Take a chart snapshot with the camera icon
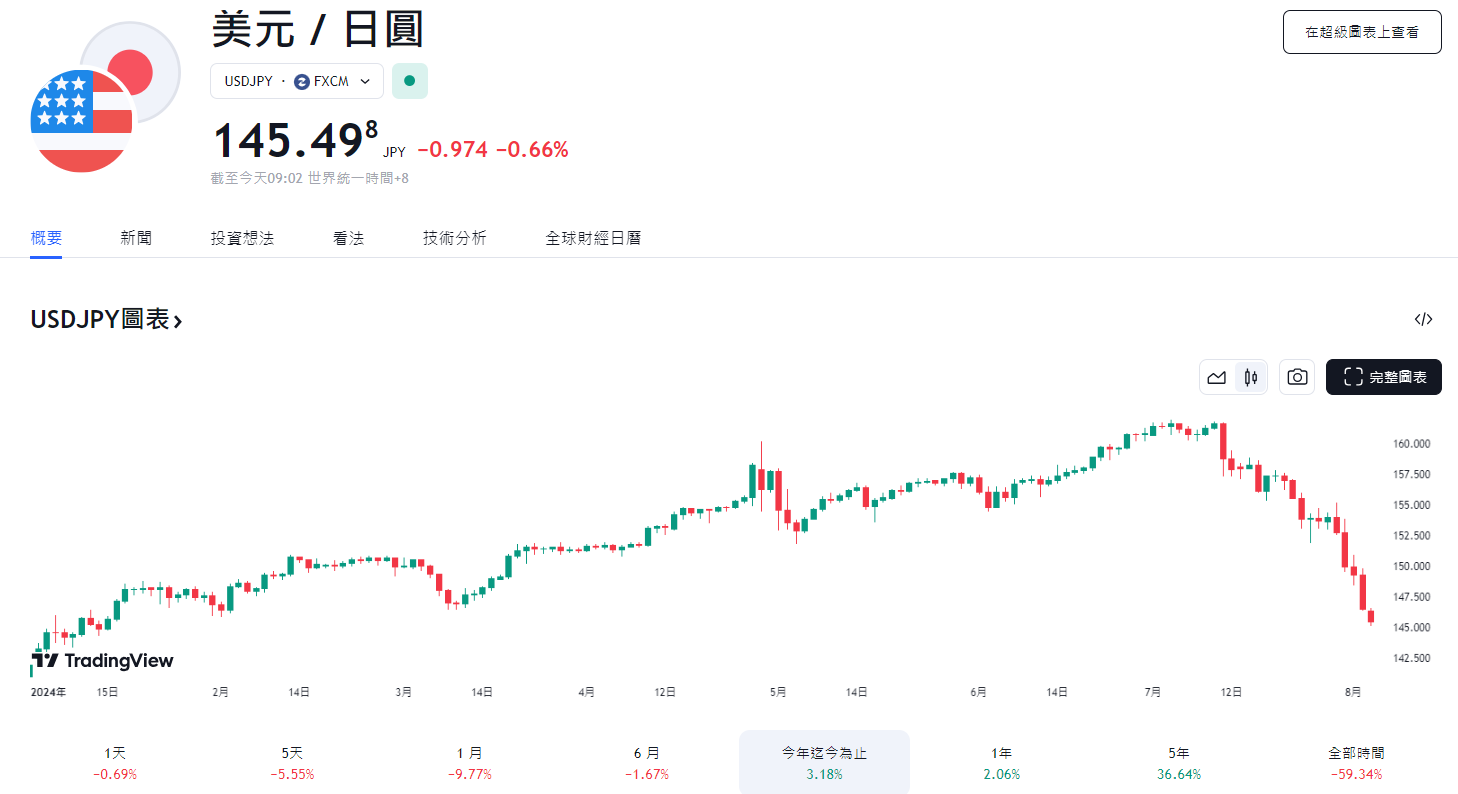The height and width of the screenshot is (794, 1458). click(x=1296, y=377)
